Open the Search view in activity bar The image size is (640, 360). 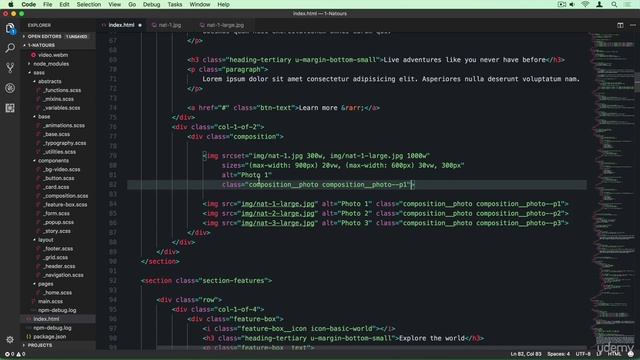pyautogui.click(x=10, y=48)
